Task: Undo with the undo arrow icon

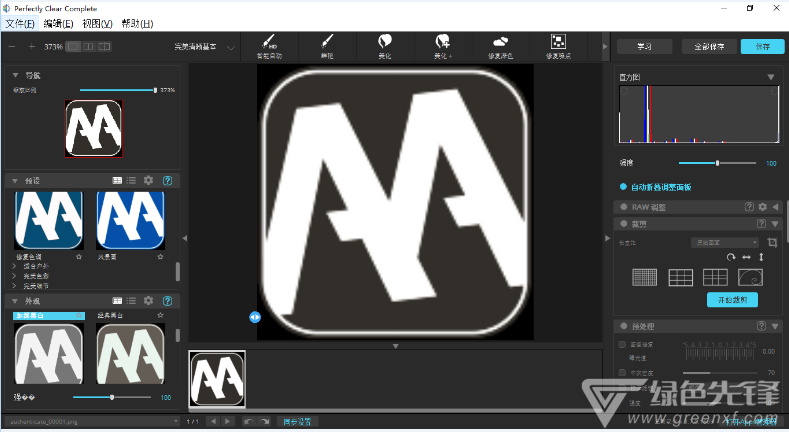Action: coord(249,421)
